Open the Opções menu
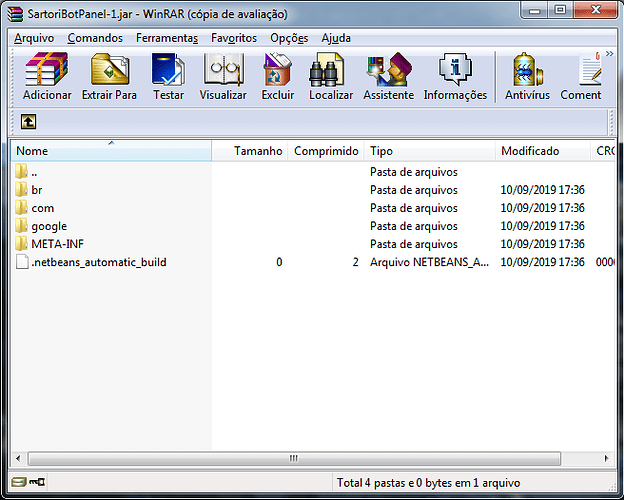The image size is (624, 500). 289,38
